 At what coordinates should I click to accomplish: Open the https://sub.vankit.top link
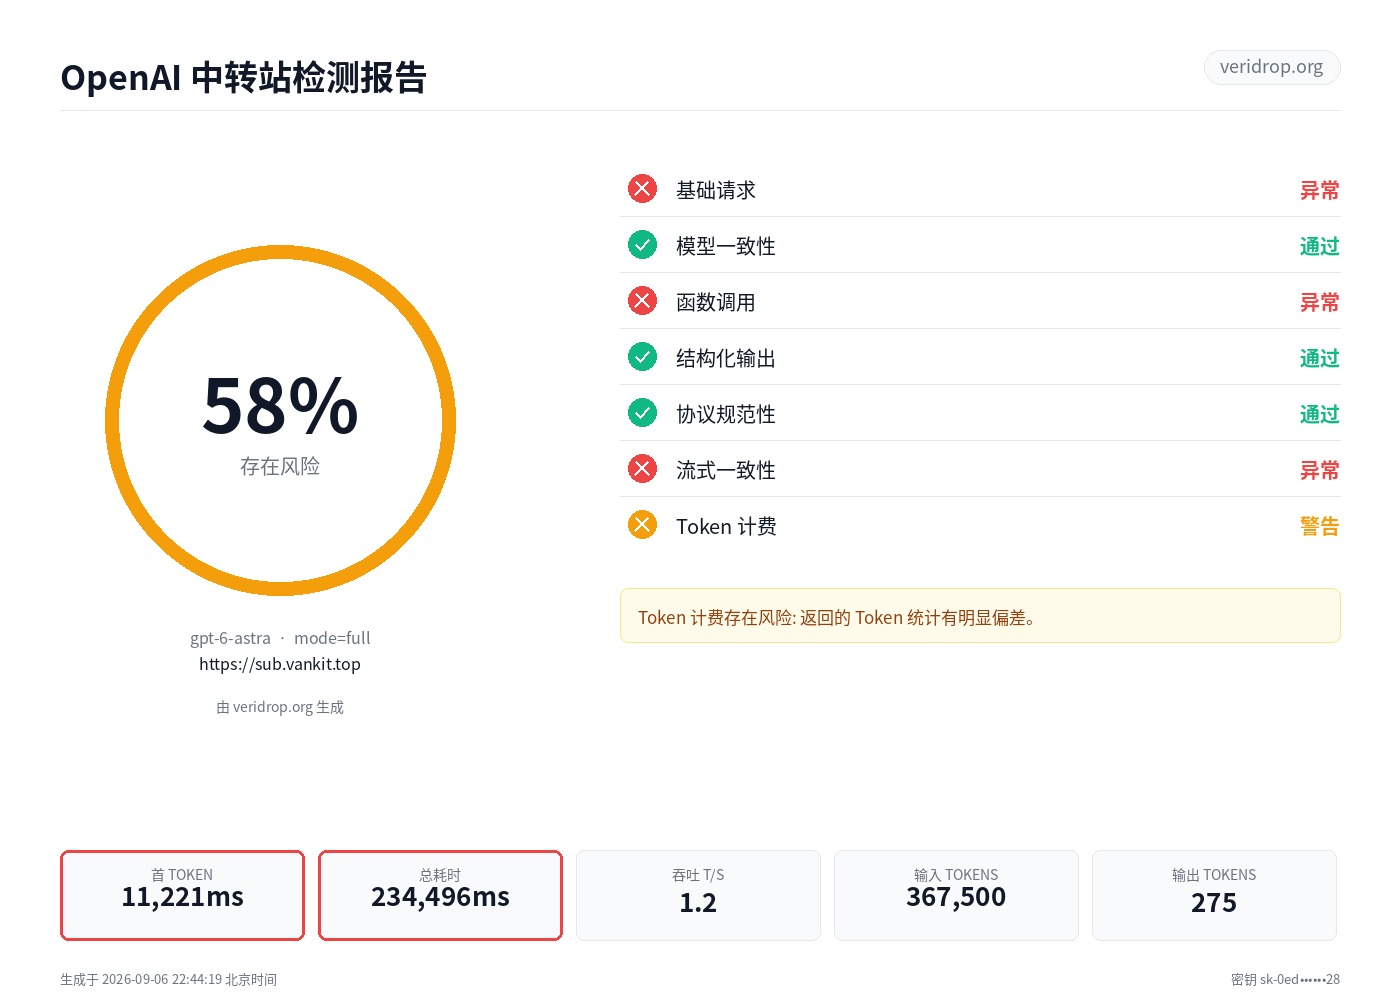(280, 664)
